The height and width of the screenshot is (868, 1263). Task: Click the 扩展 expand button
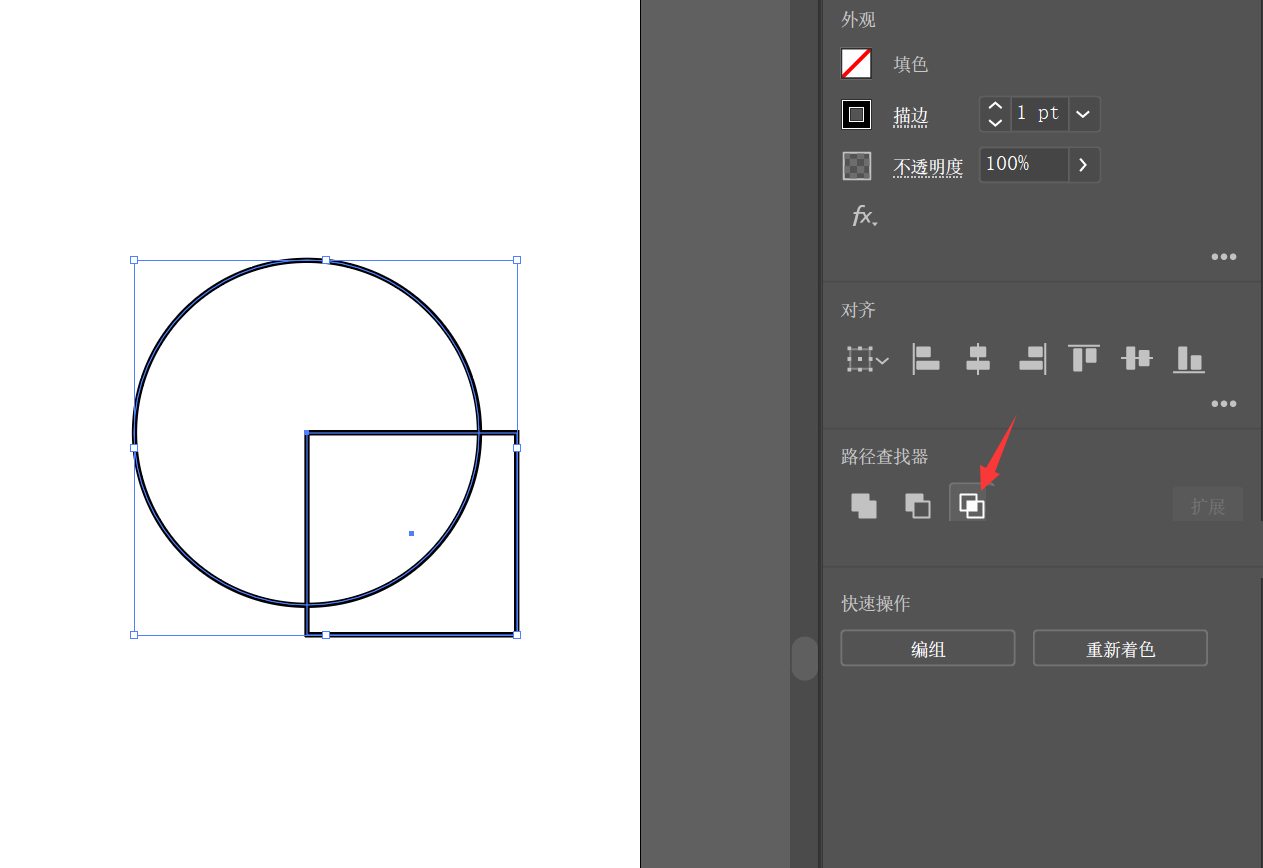[x=1208, y=506]
